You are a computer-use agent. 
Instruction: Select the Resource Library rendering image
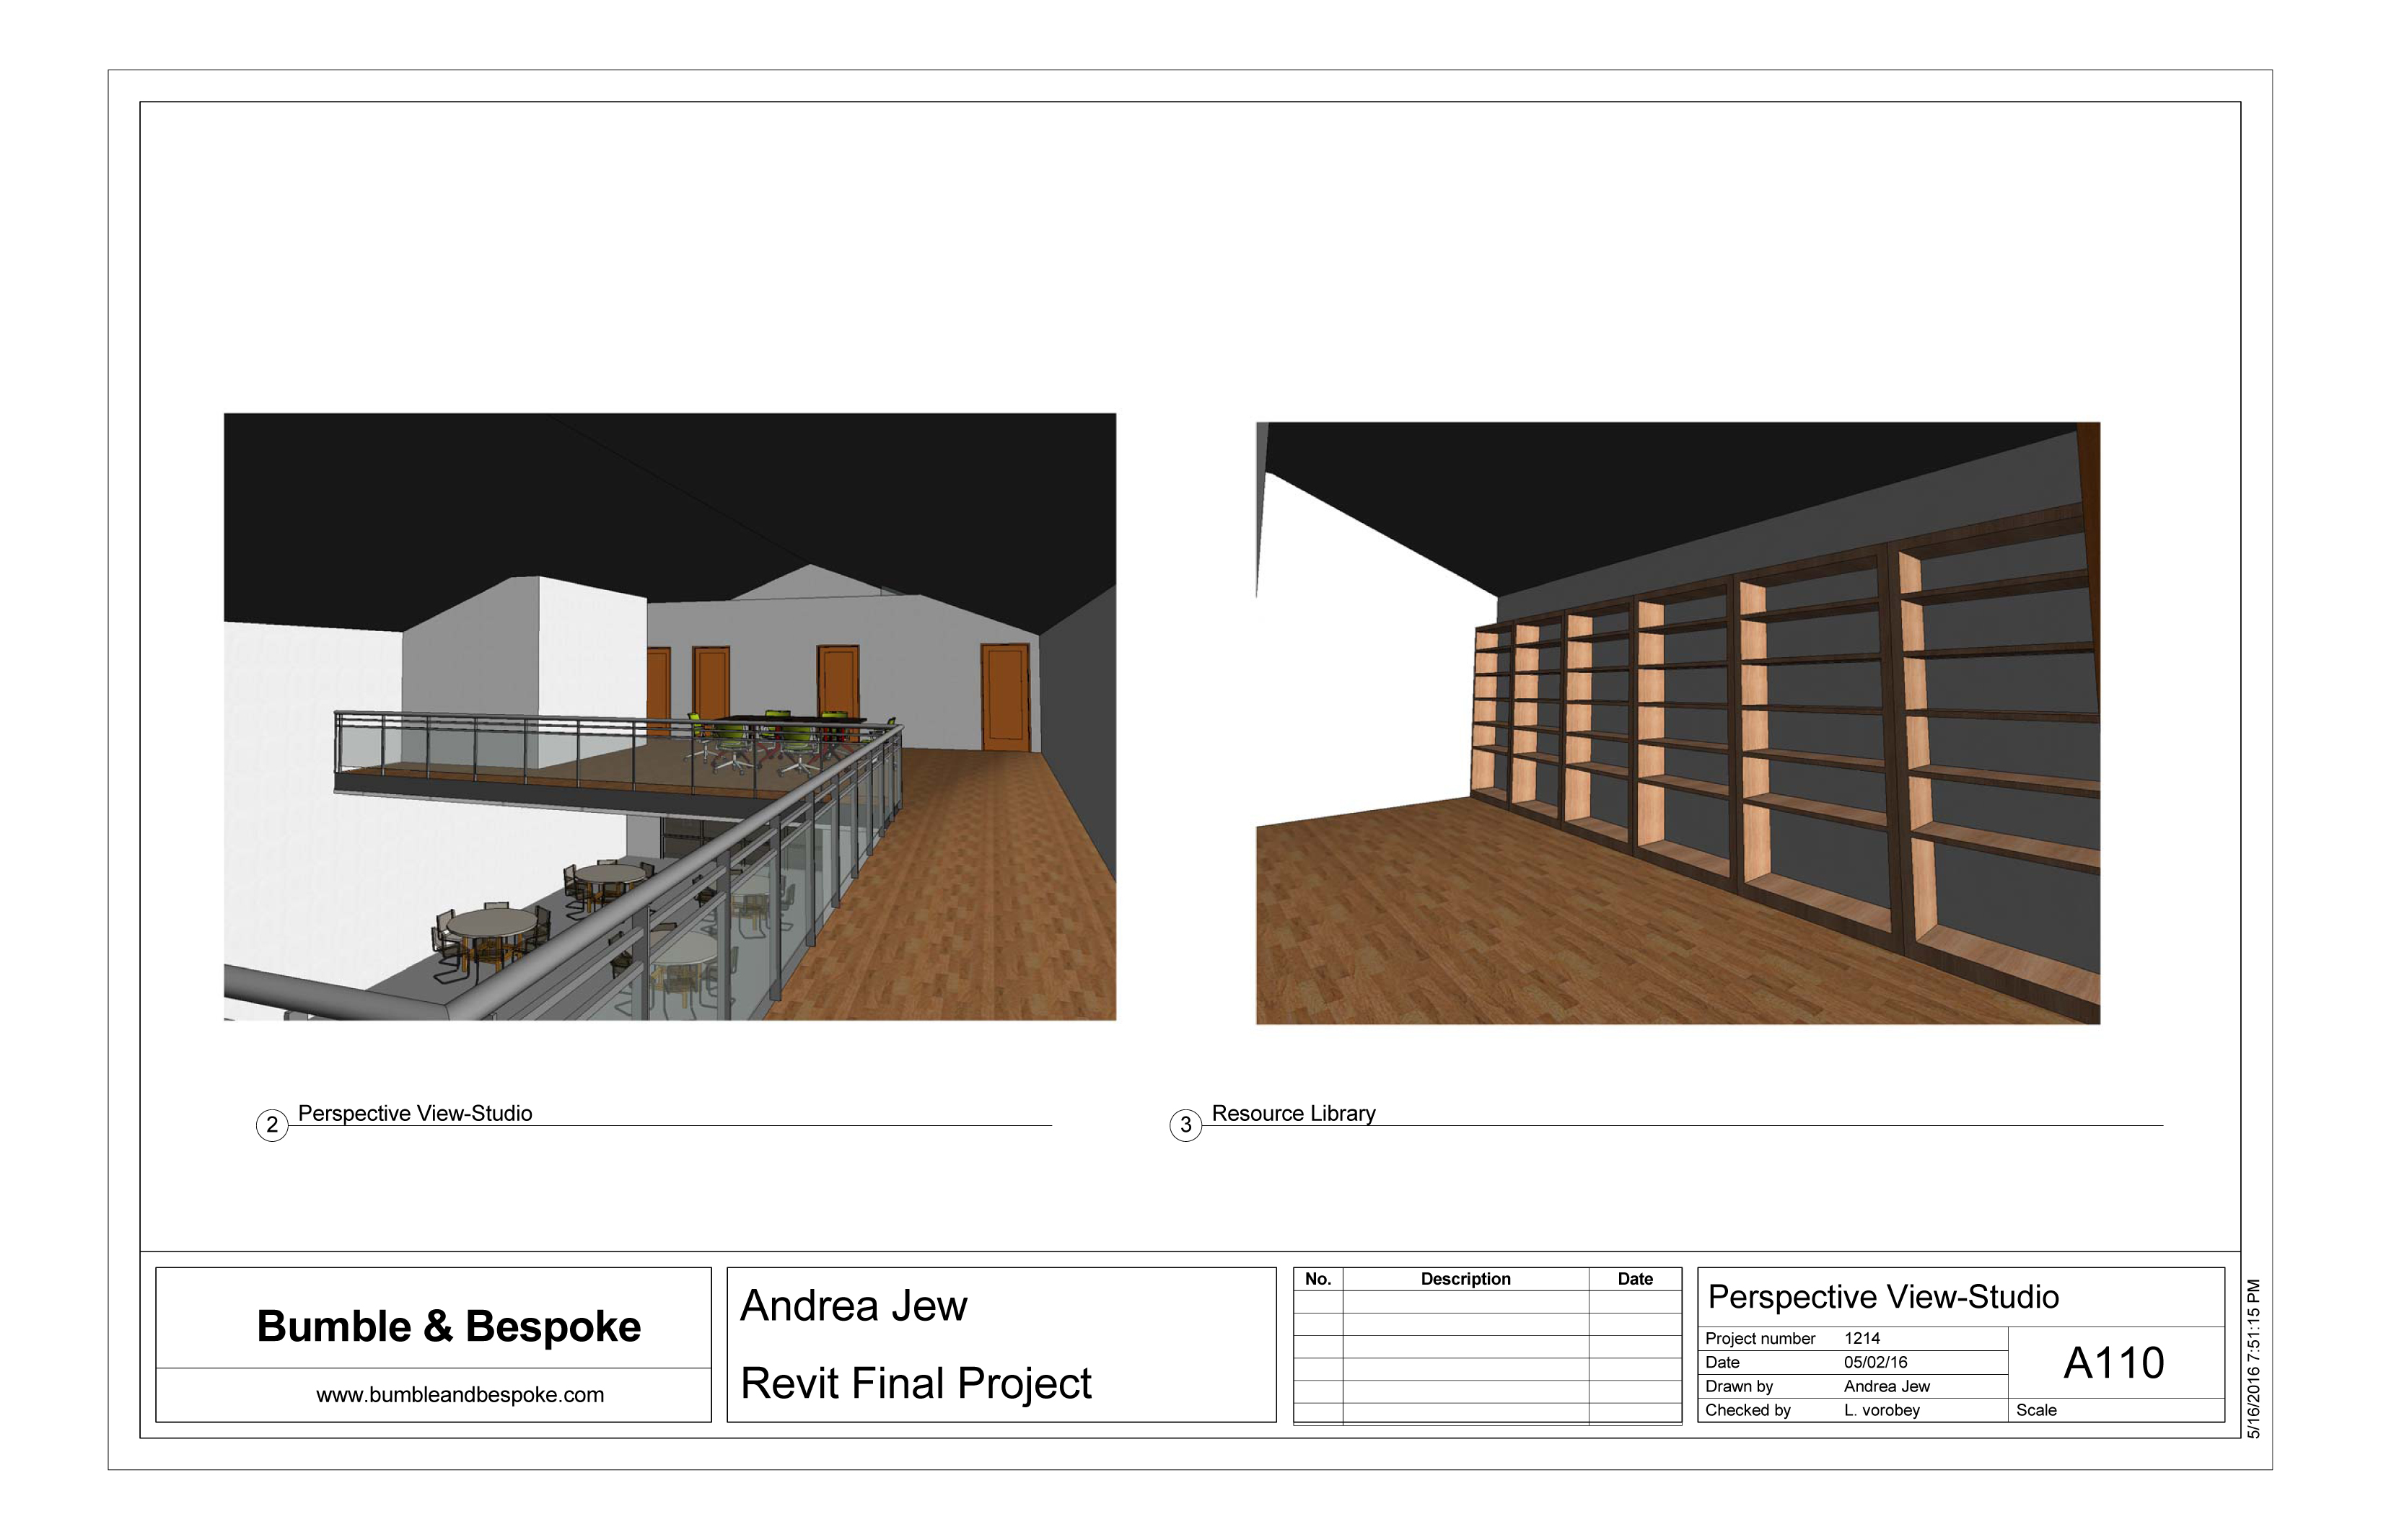1677,723
